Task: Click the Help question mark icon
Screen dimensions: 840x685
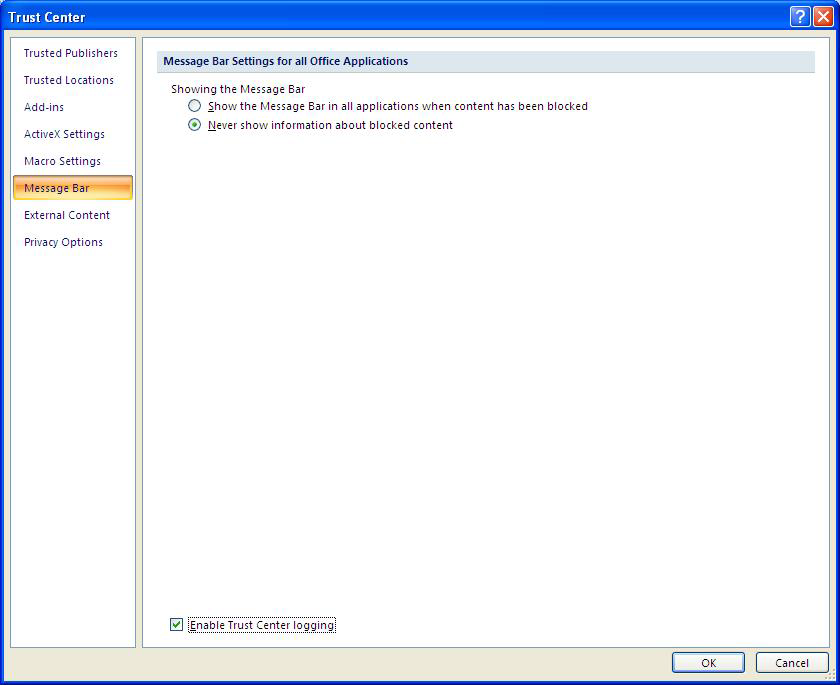Action: [799, 17]
